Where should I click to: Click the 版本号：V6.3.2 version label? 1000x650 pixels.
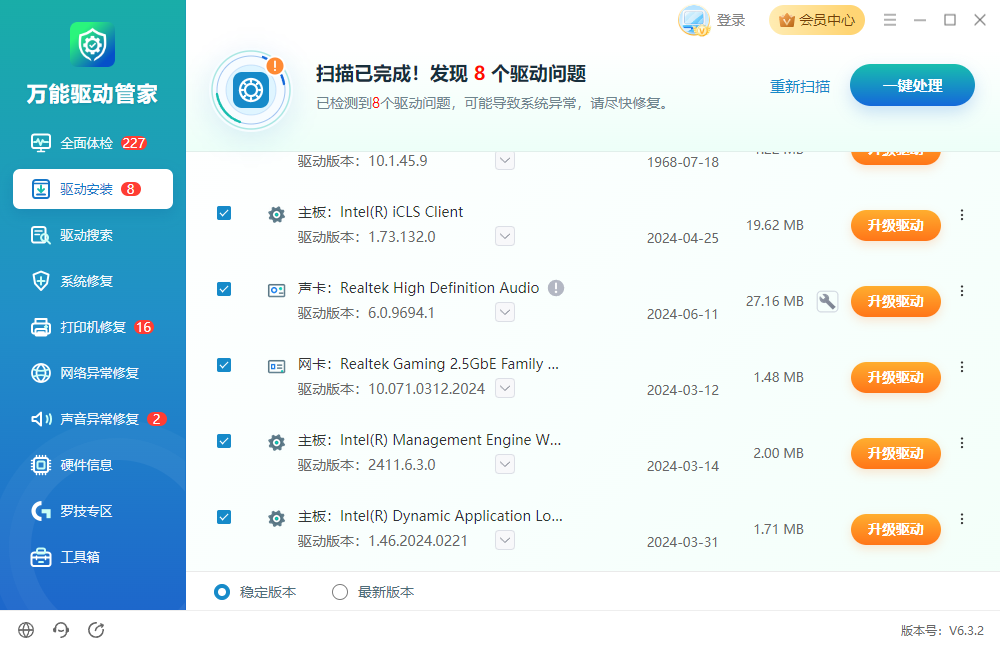click(942, 630)
